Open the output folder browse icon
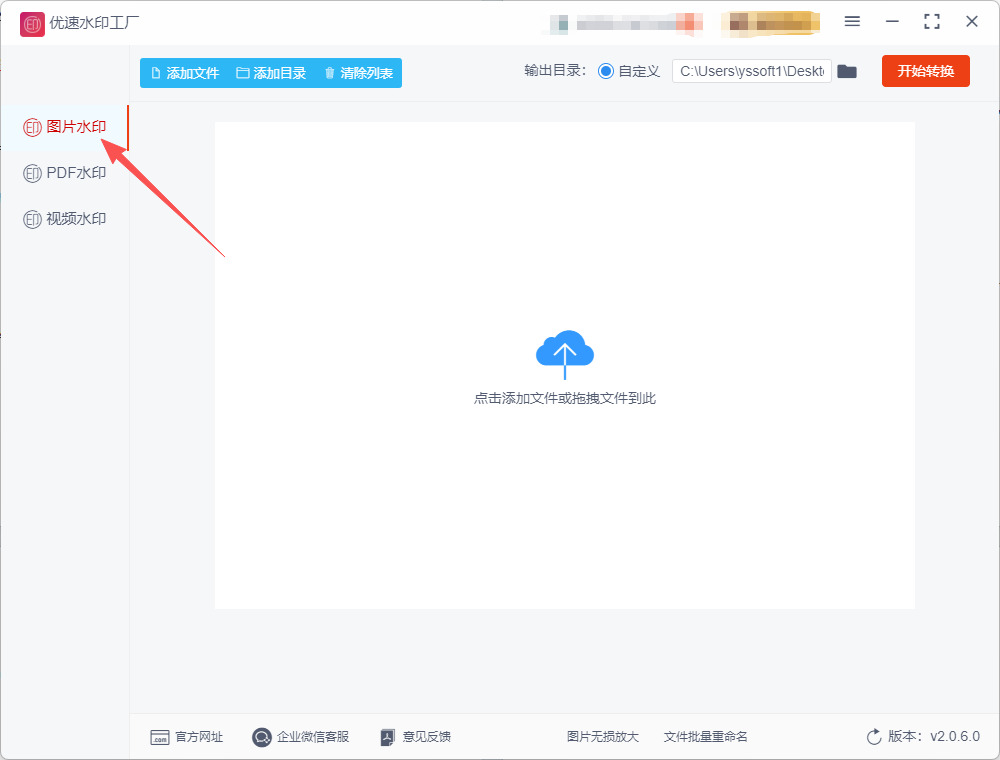1000x760 pixels. point(847,71)
